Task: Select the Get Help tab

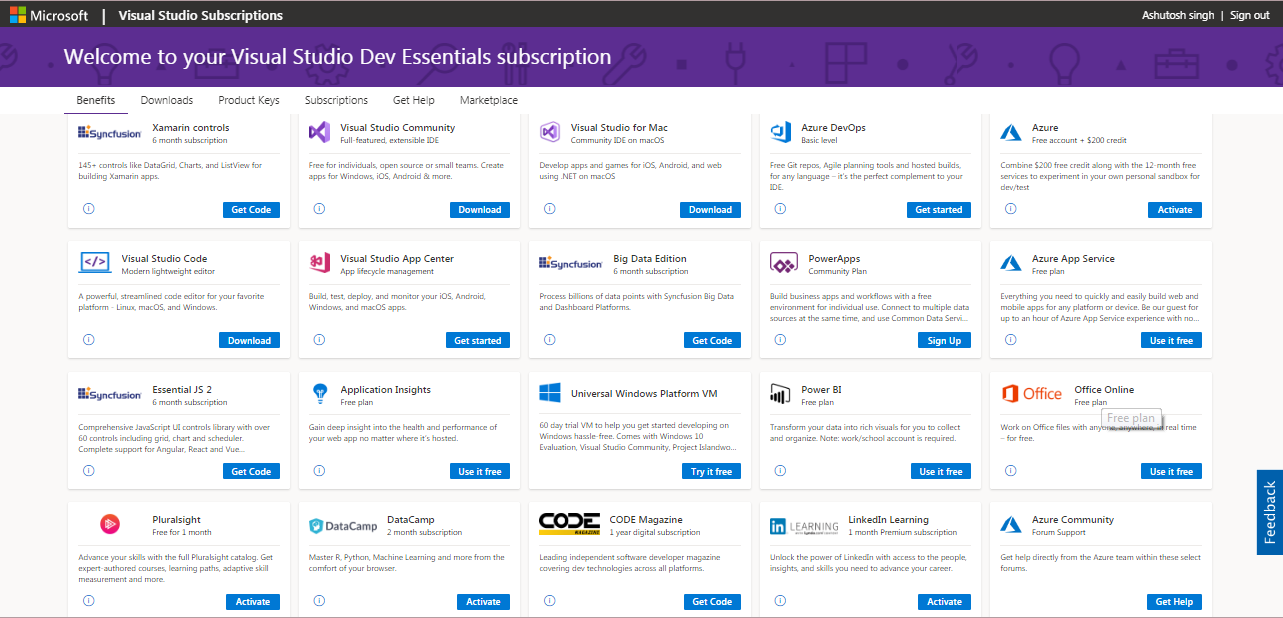Action: click(x=414, y=100)
